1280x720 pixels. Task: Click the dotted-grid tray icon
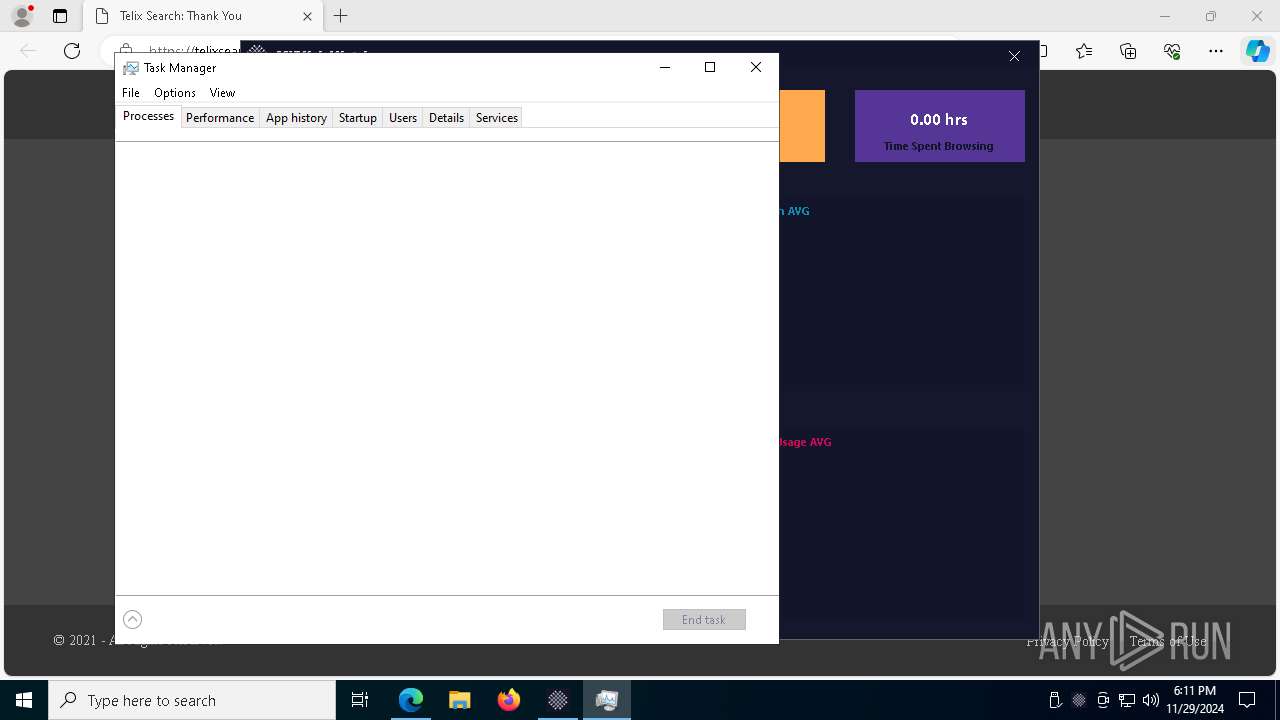1079,700
